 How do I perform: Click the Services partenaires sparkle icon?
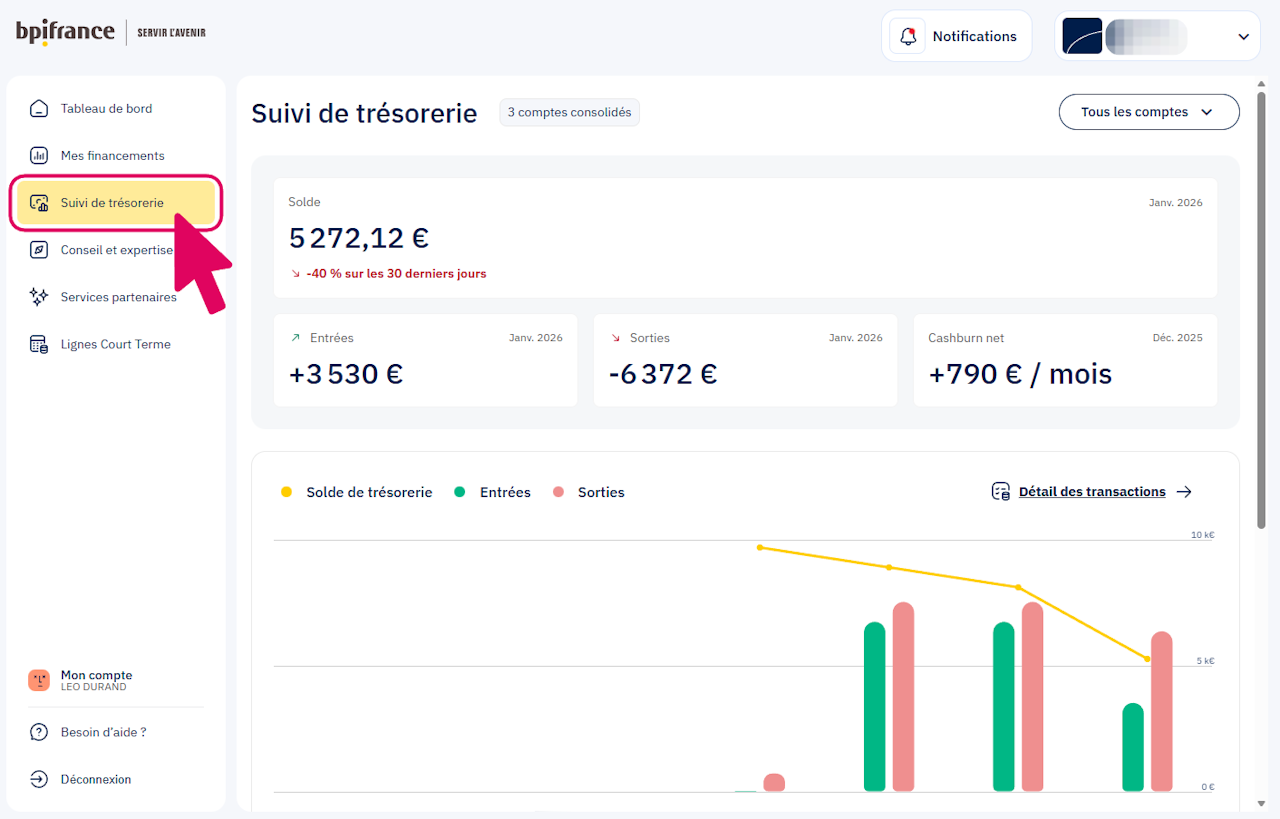(39, 297)
